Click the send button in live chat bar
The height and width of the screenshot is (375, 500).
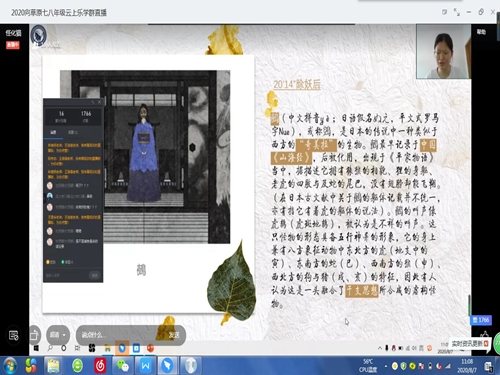point(174,335)
